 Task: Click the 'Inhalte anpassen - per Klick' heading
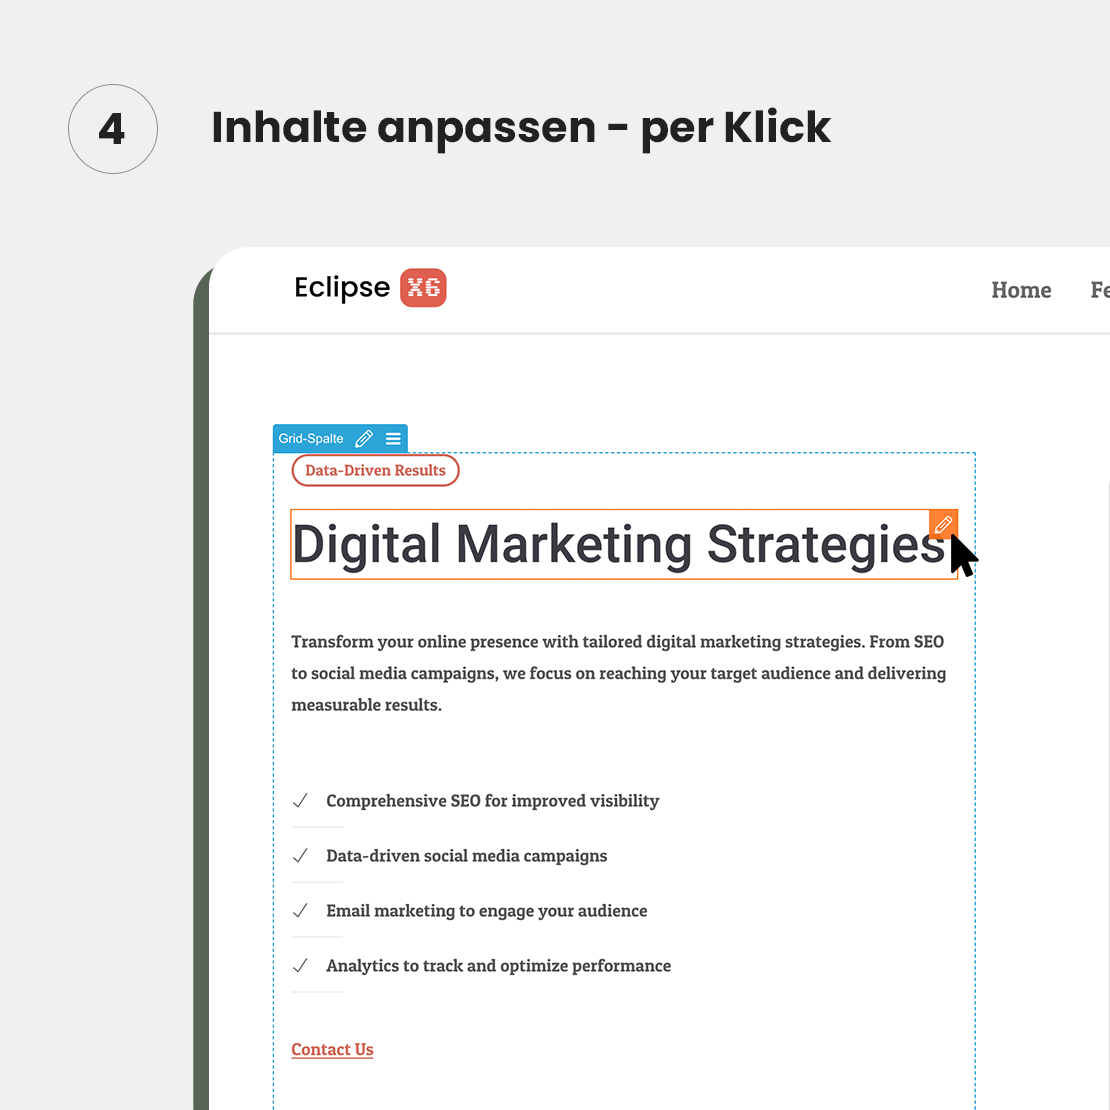click(x=520, y=129)
